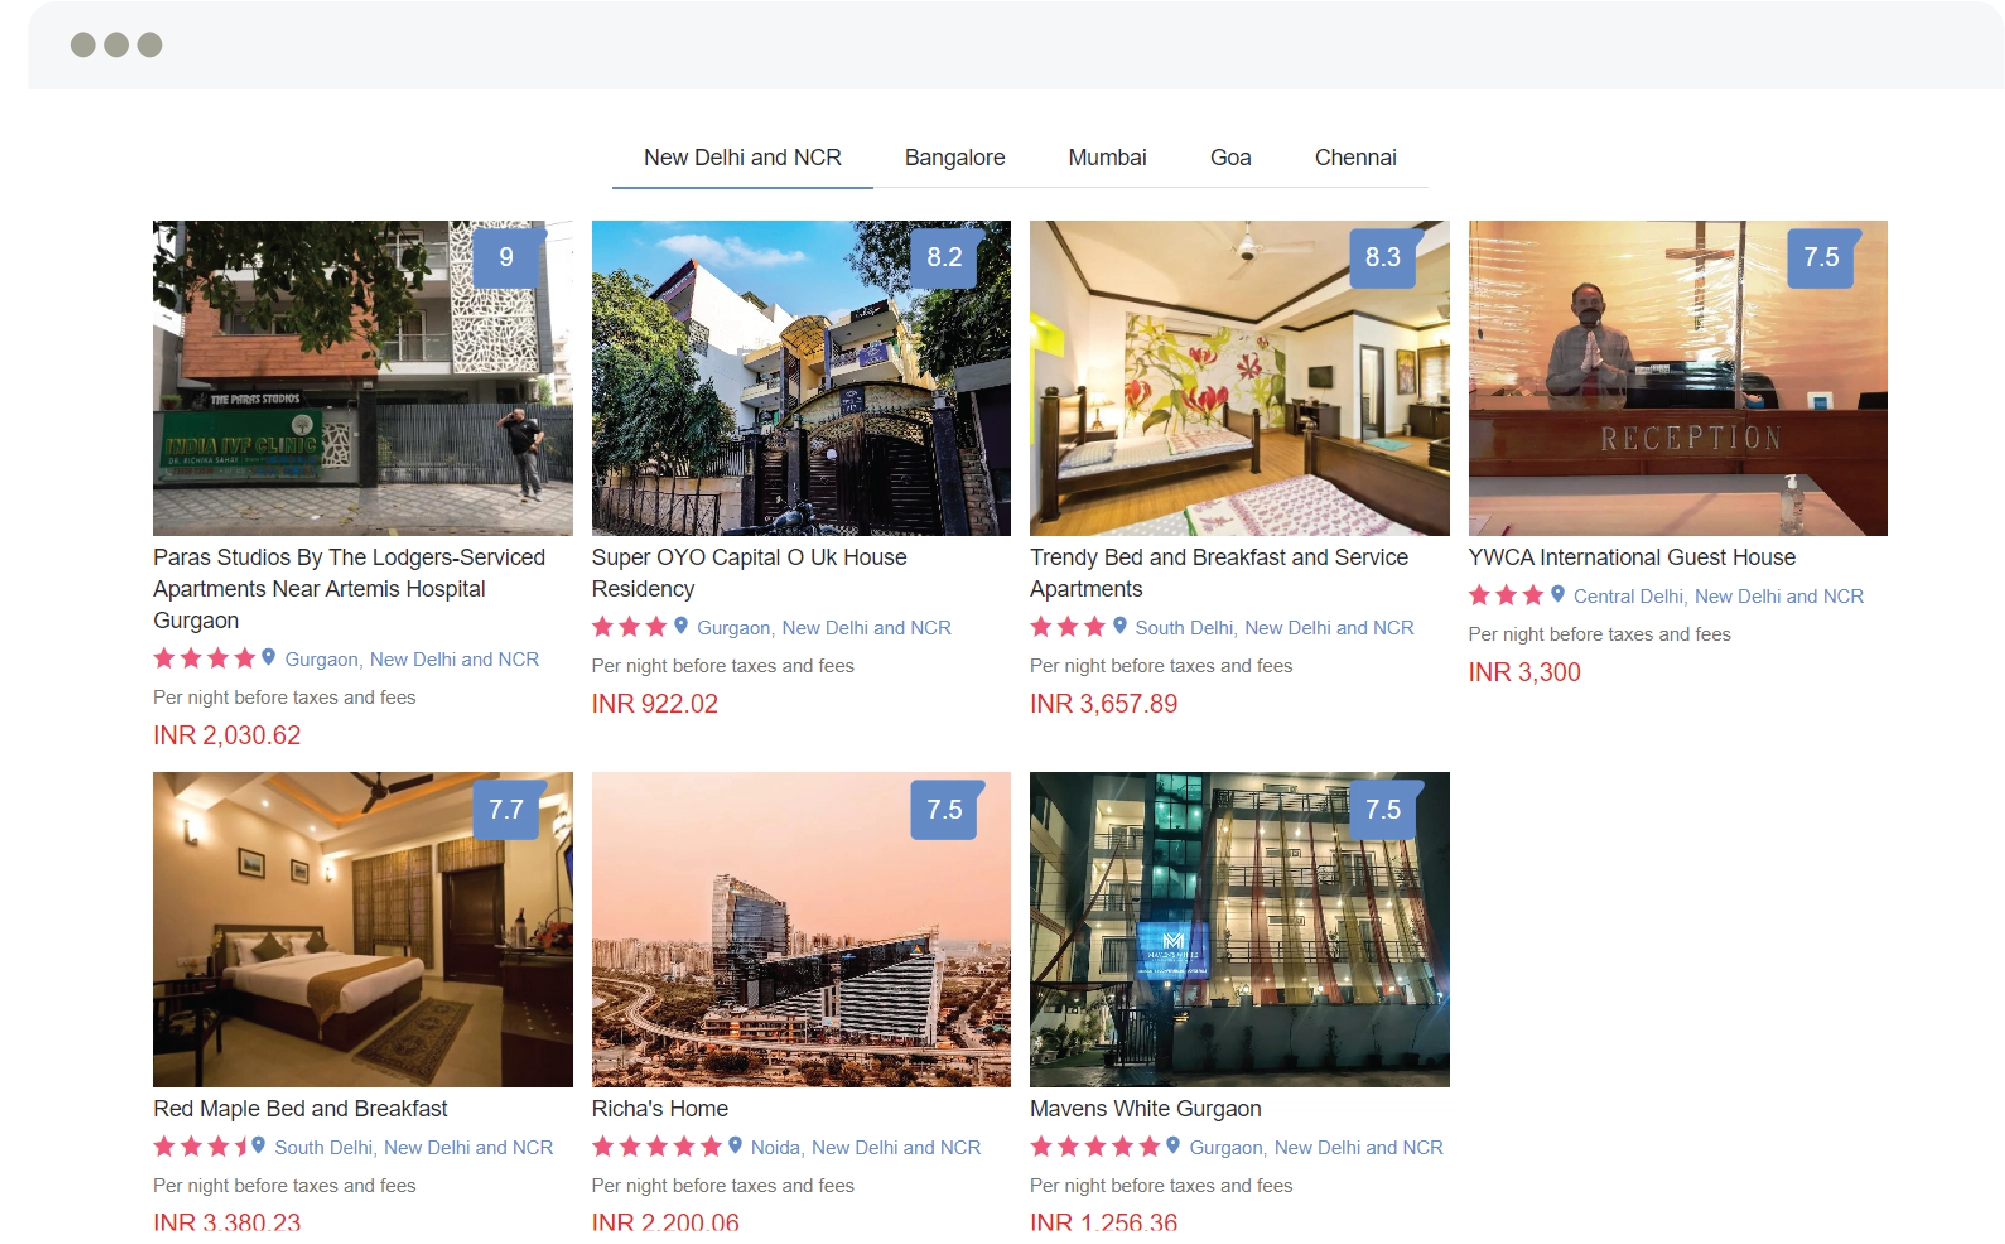Image resolution: width=2005 pixels, height=1244 pixels.
Task: Click the Super OYO Capital O photo
Action: click(x=801, y=378)
